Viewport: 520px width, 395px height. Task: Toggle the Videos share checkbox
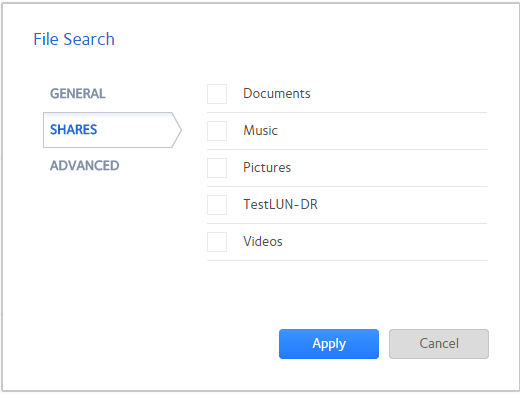pos(217,242)
